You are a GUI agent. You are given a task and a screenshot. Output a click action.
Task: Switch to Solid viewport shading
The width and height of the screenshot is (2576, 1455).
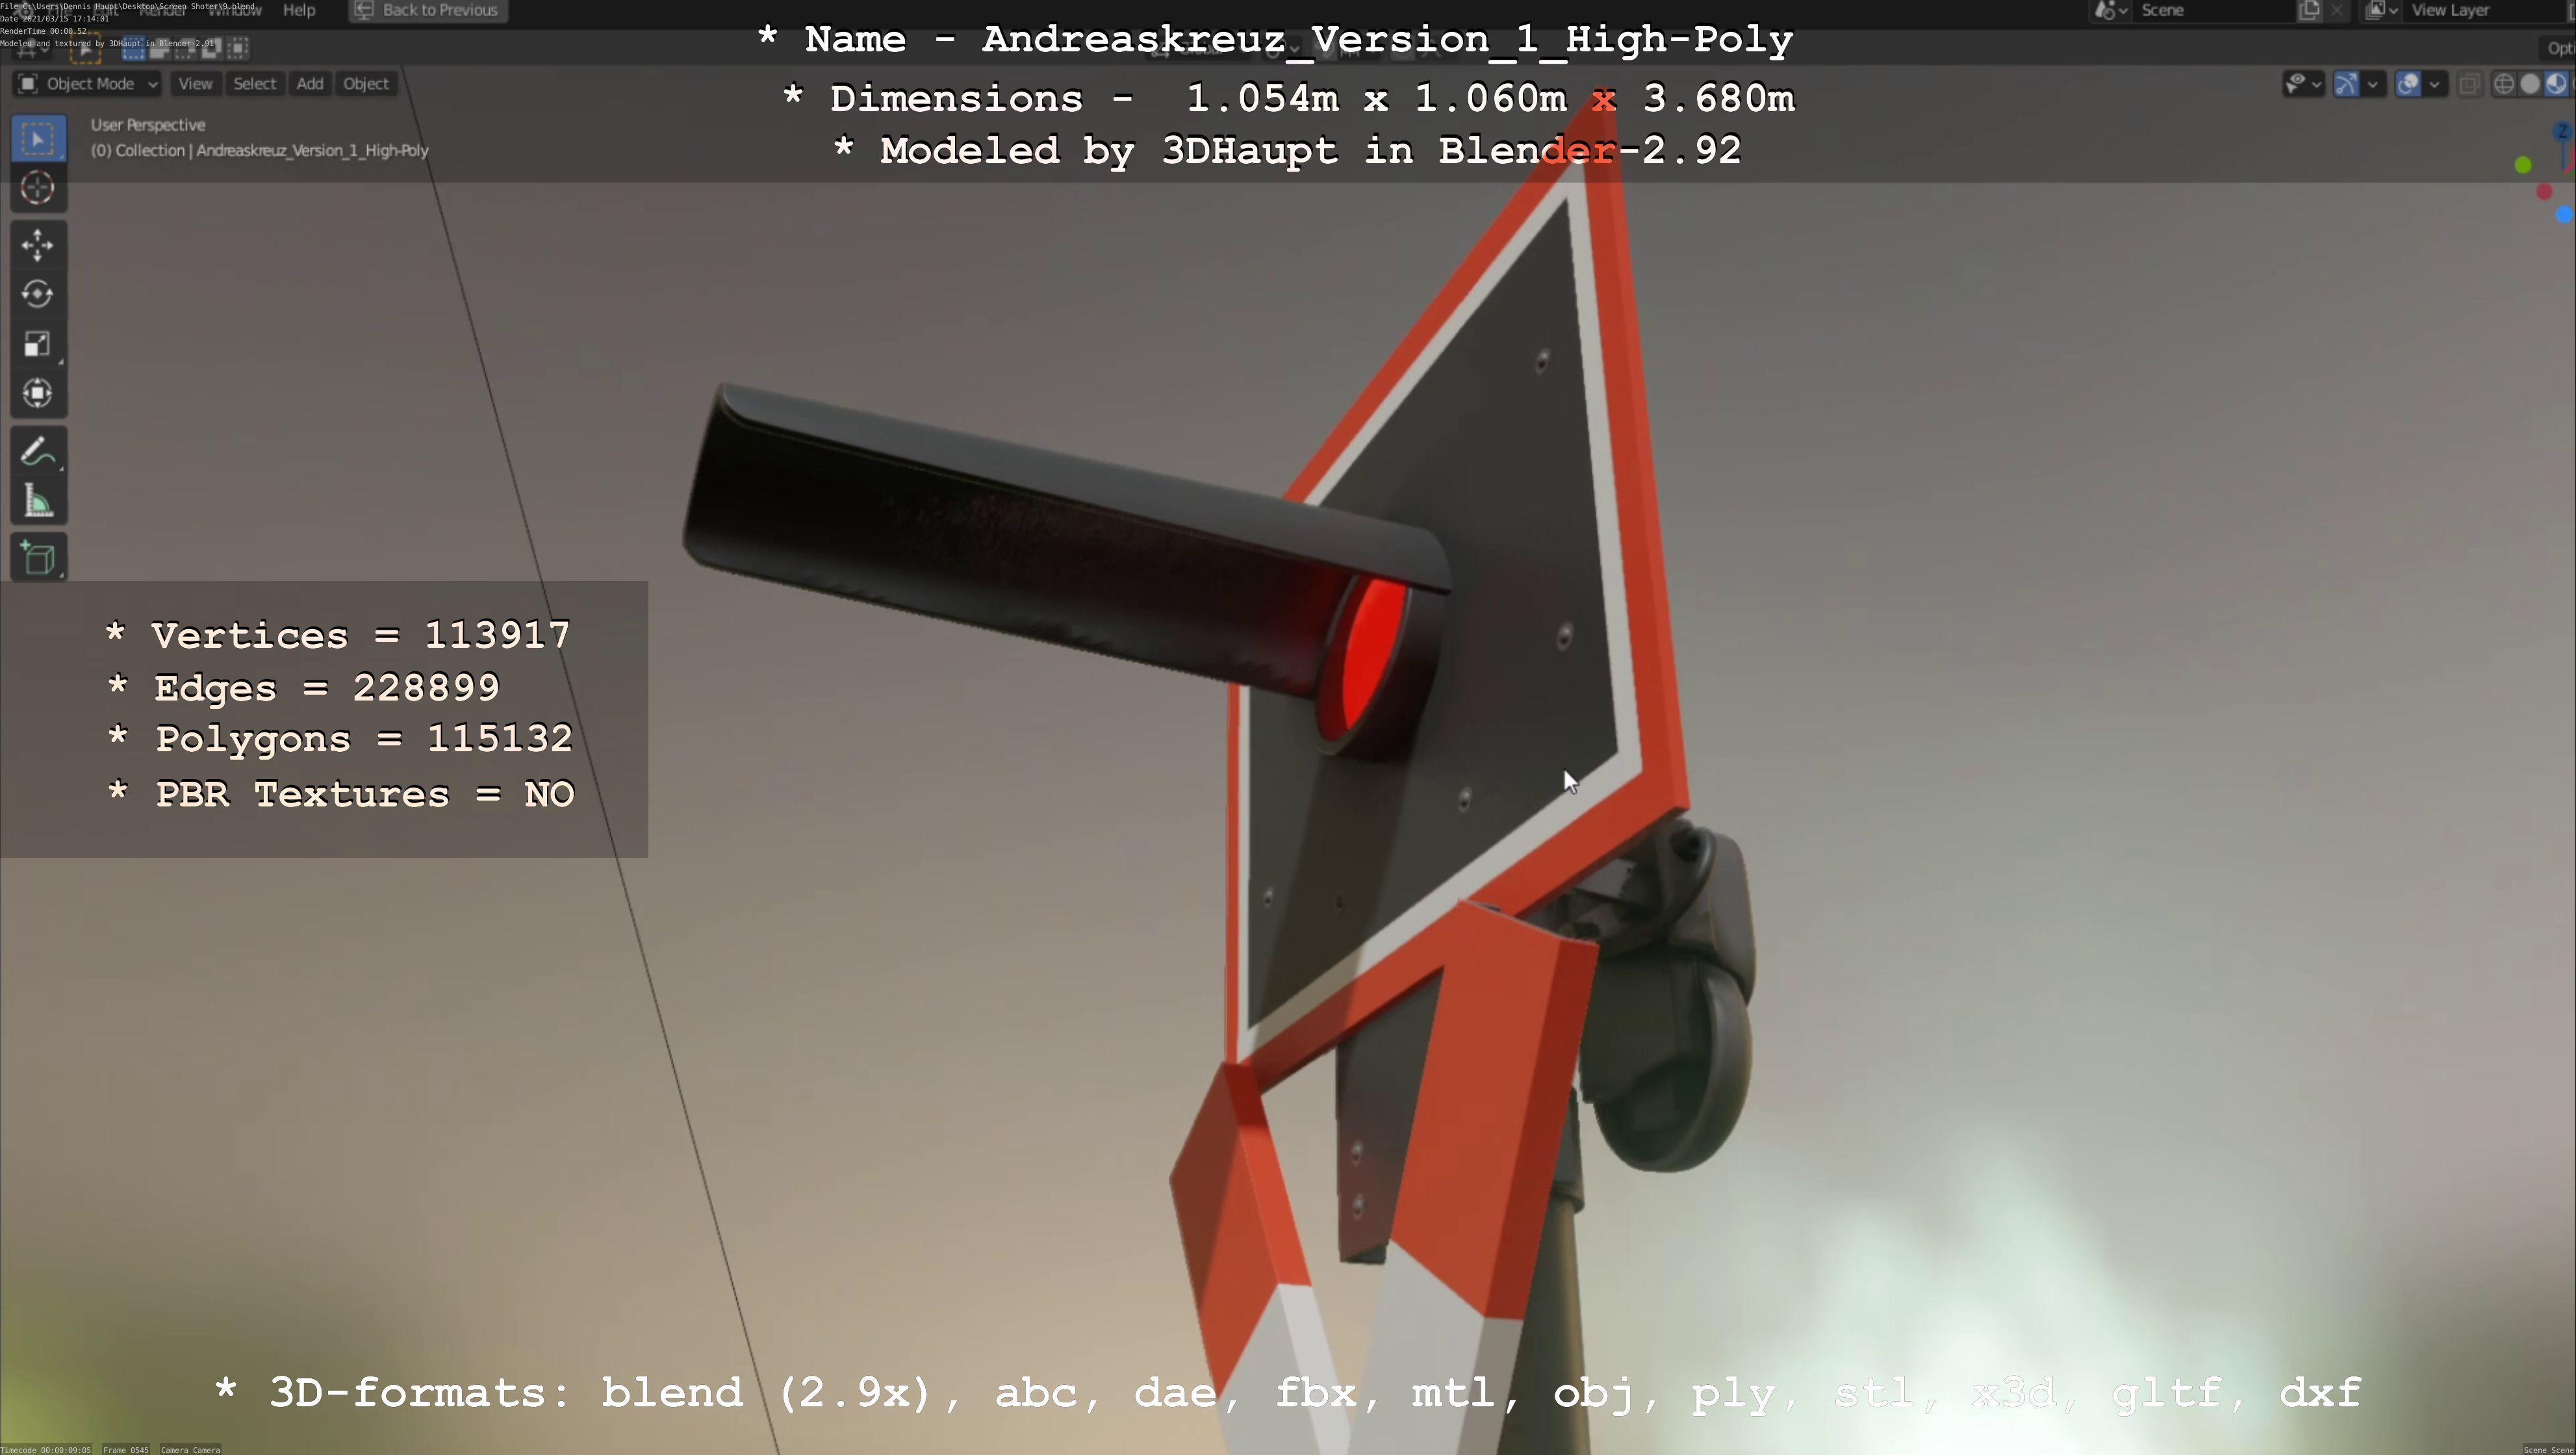tap(2530, 84)
